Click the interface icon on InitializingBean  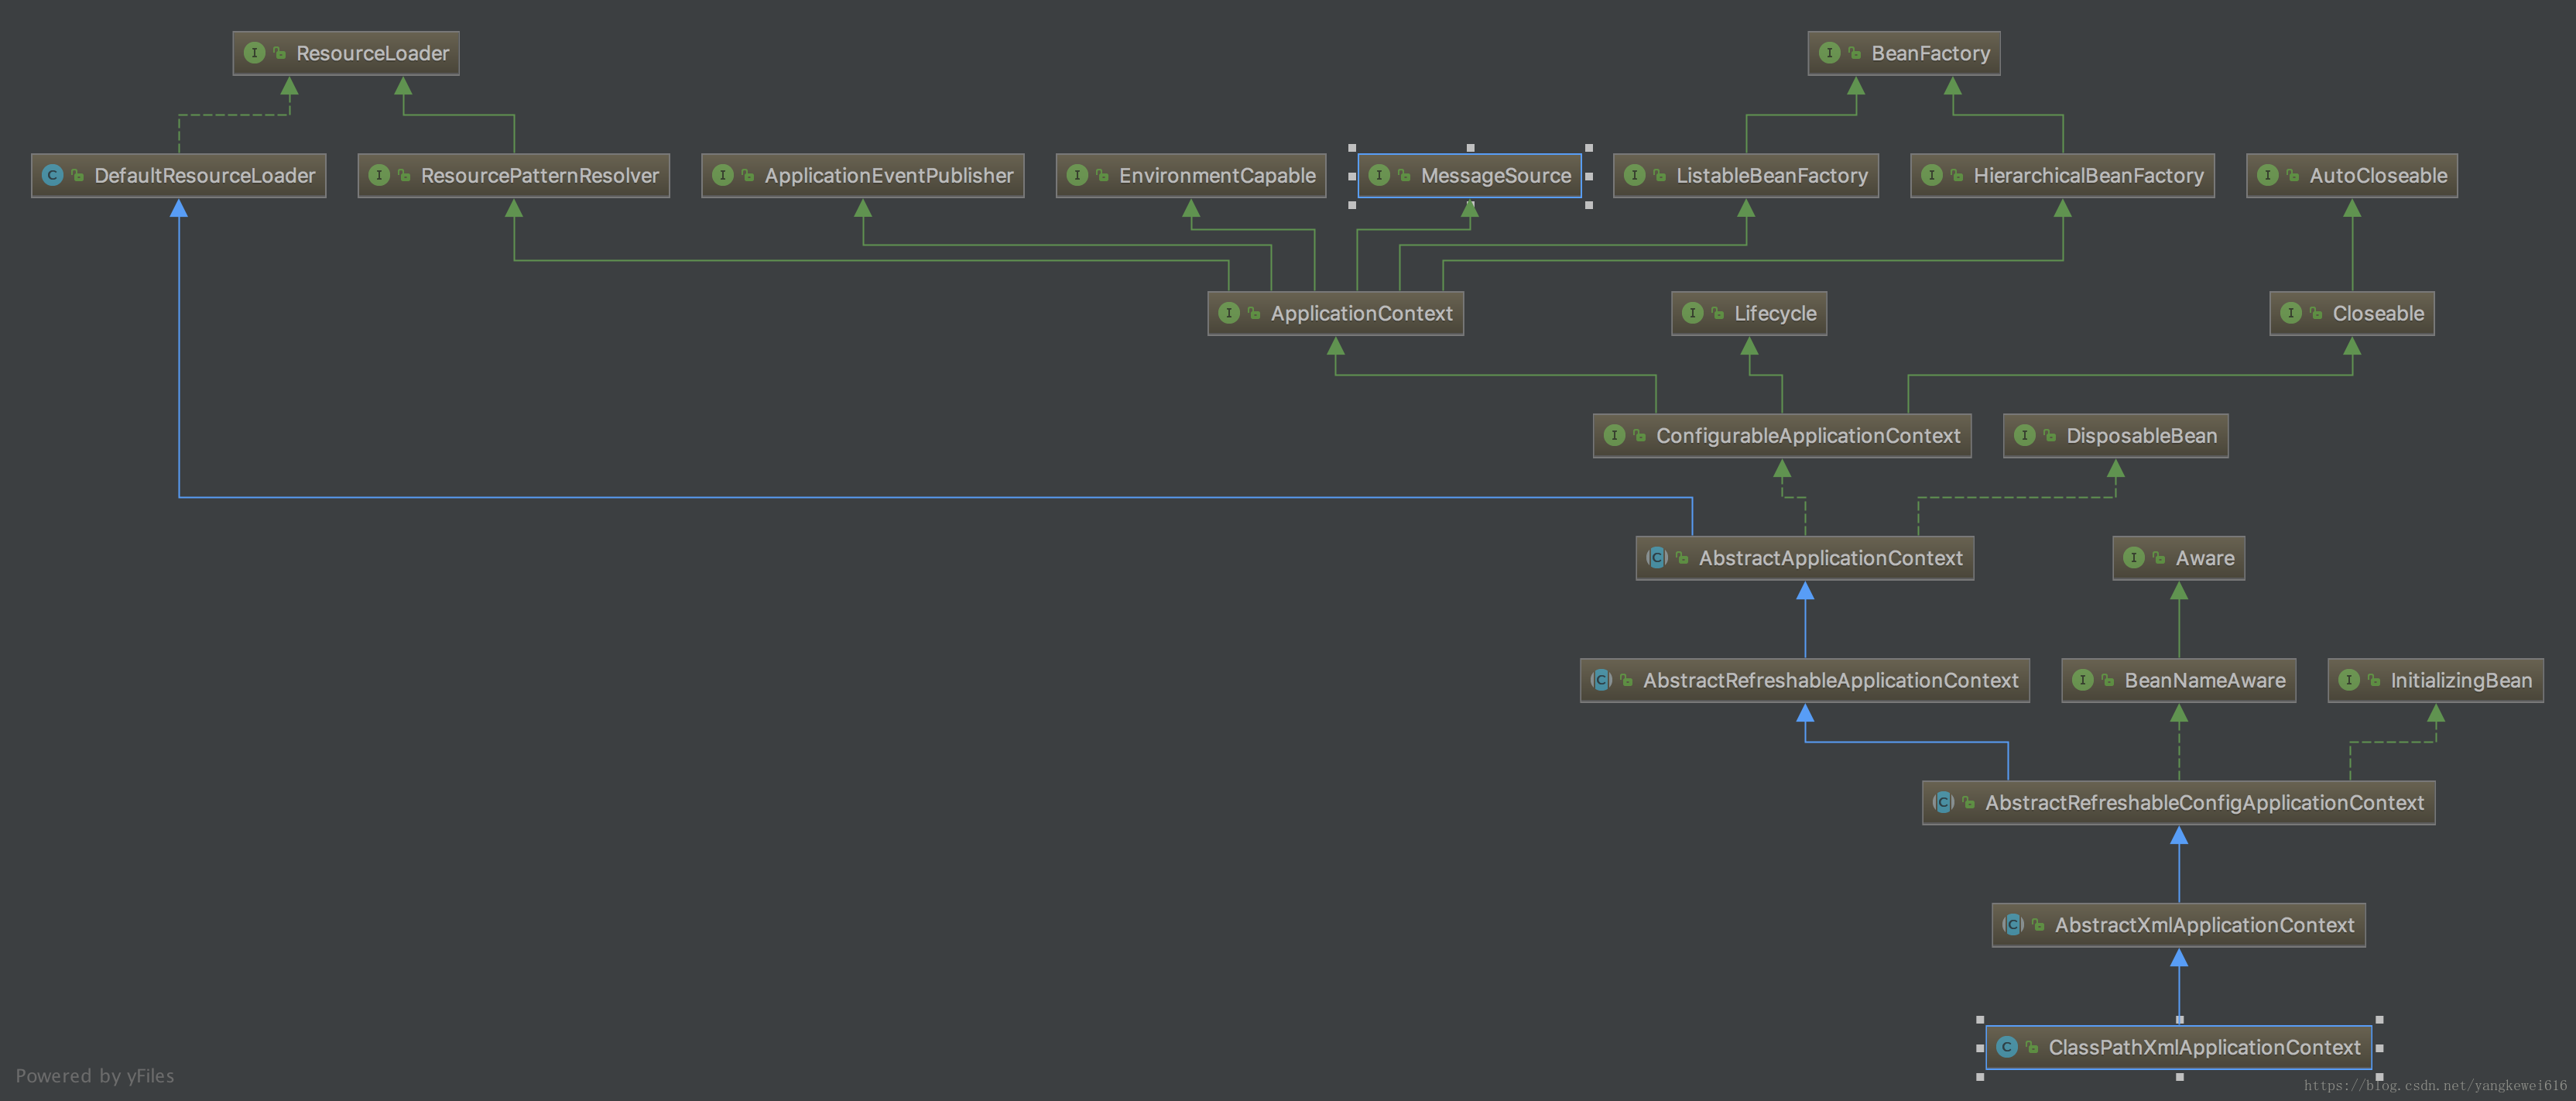[2349, 680]
